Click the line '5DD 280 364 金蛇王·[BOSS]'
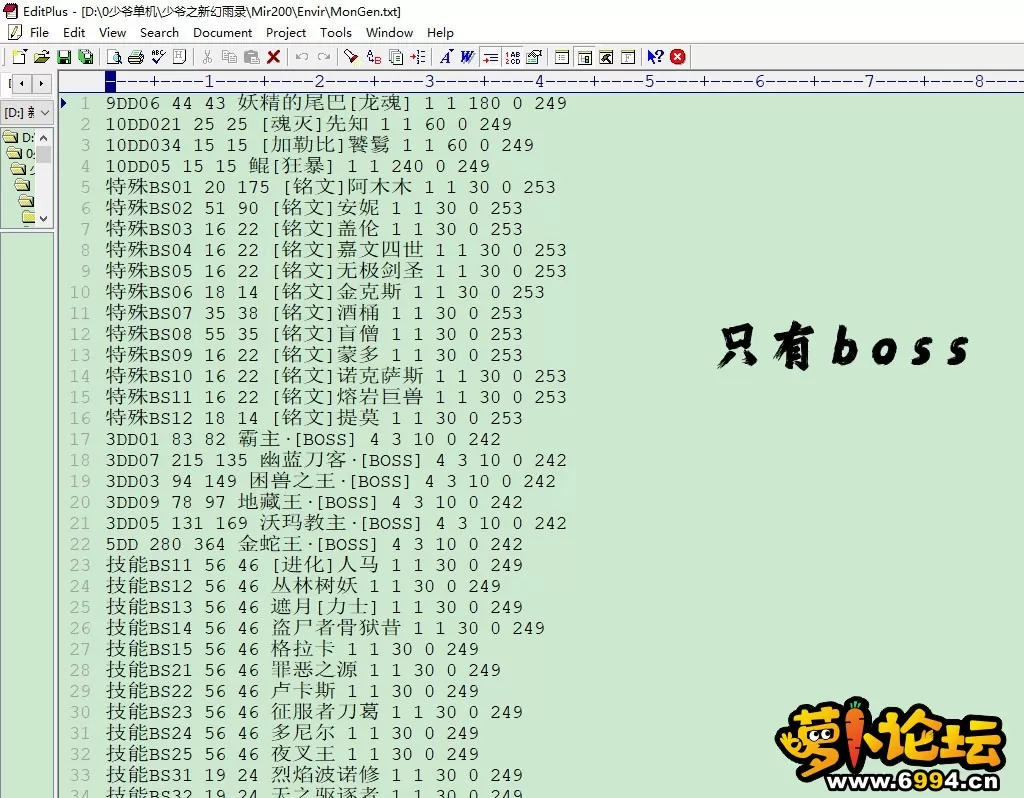The height and width of the screenshot is (798, 1024). tap(314, 544)
